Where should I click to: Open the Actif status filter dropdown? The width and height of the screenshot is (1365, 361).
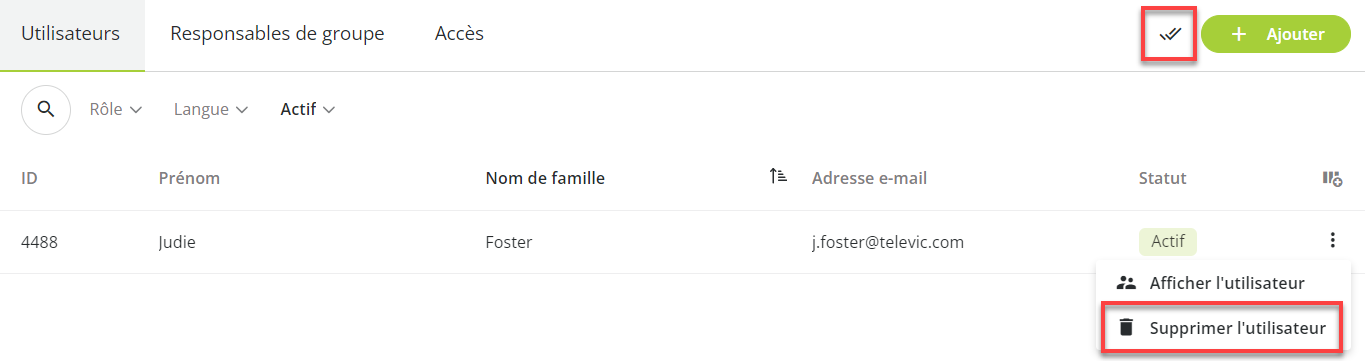[x=308, y=110]
